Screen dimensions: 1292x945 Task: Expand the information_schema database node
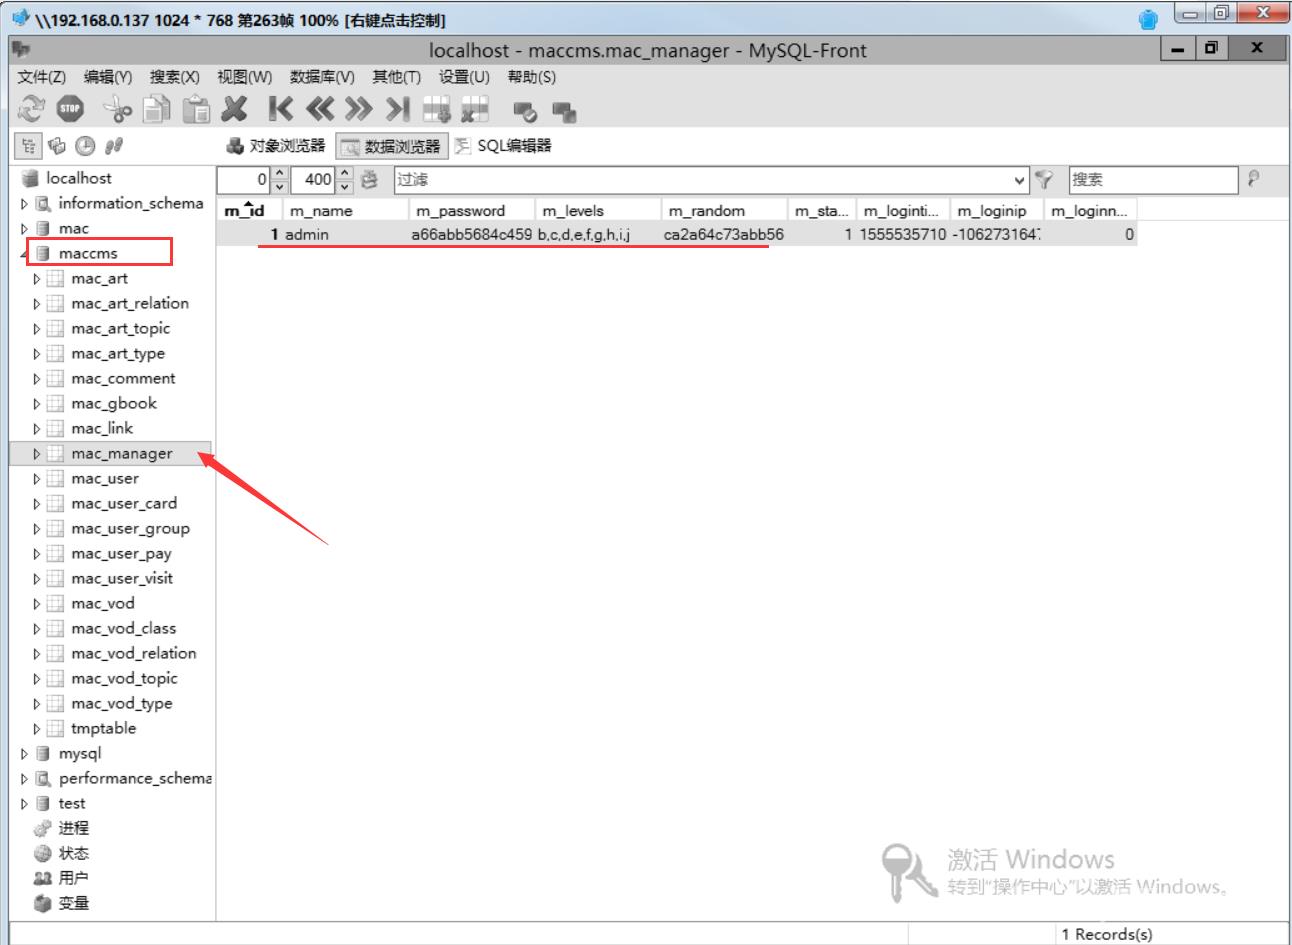pos(25,204)
